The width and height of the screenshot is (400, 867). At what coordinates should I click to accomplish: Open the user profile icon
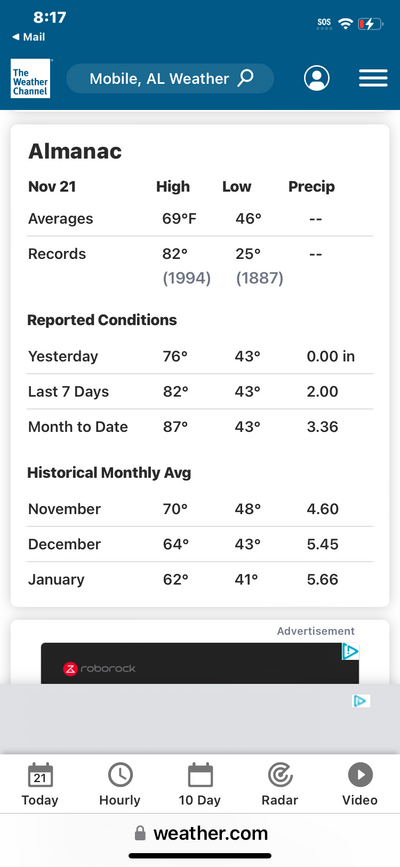tap(316, 78)
